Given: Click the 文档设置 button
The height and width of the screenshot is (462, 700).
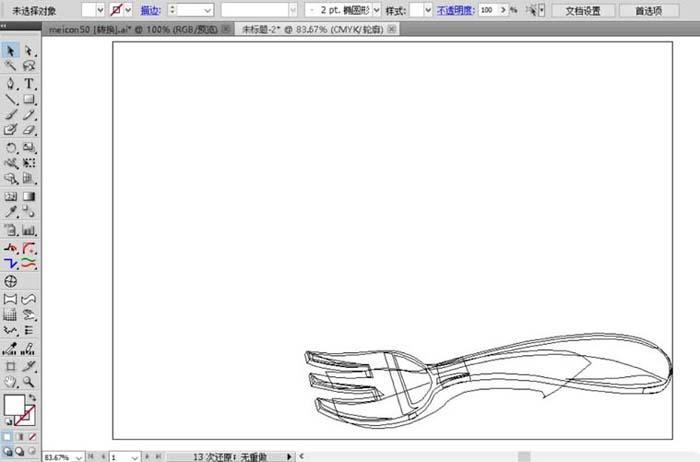Looking at the screenshot, I should 583,10.
